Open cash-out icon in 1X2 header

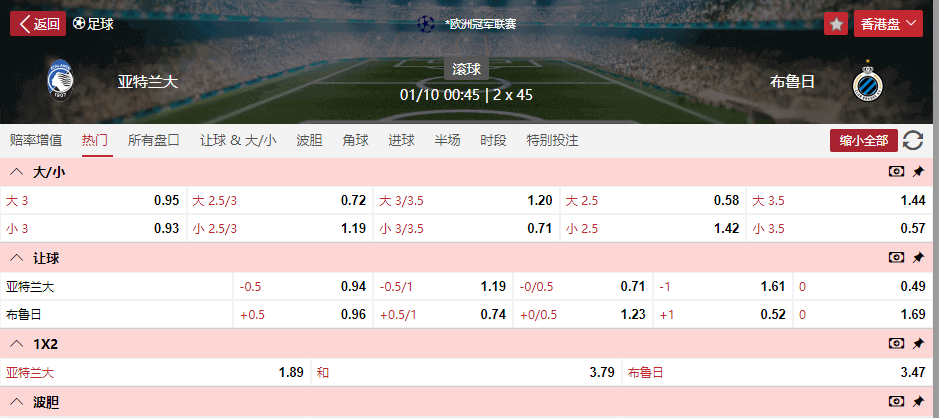tap(896, 344)
